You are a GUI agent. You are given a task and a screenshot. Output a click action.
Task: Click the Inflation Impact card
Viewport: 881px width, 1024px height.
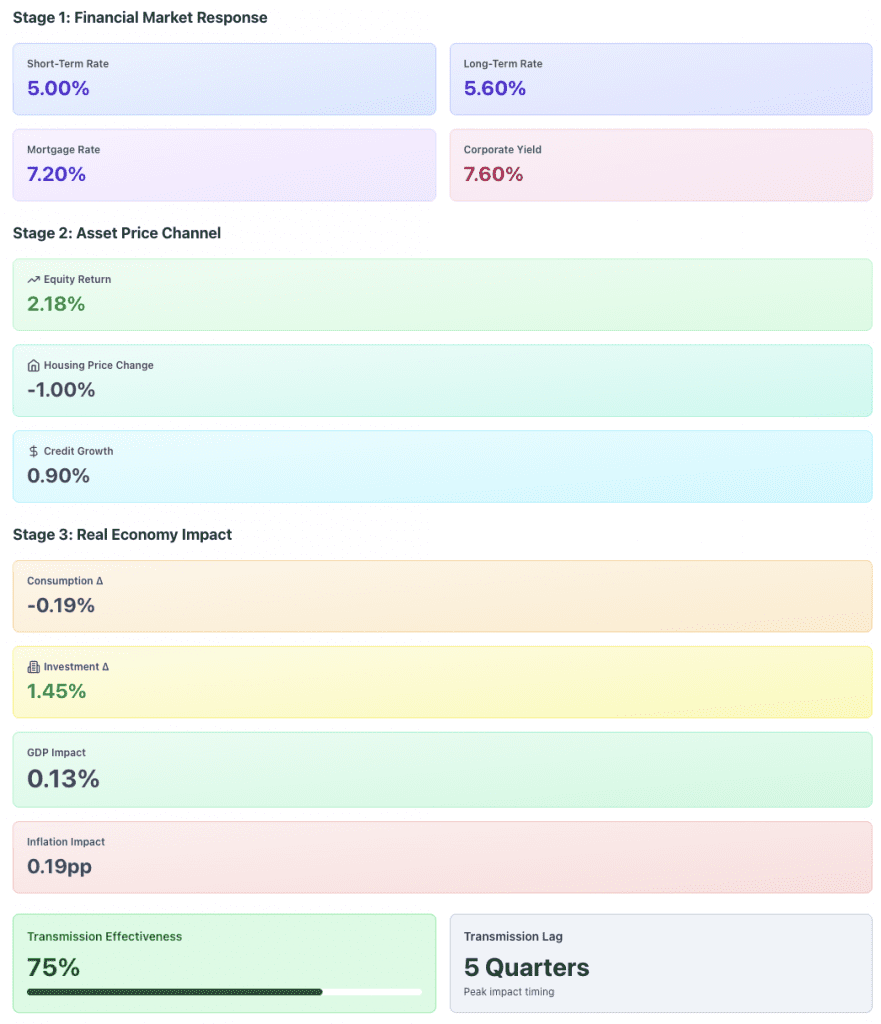(x=440, y=855)
